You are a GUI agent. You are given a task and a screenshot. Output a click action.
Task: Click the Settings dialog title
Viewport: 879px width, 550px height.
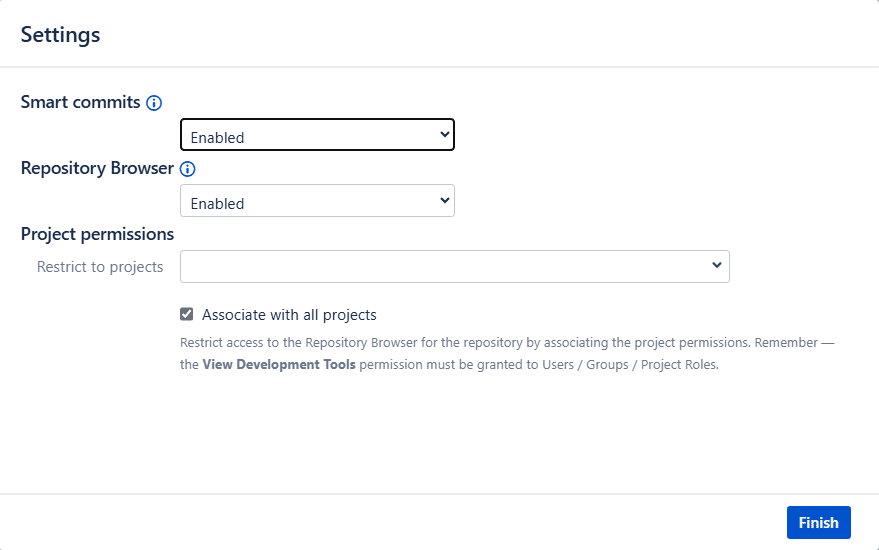60,35
